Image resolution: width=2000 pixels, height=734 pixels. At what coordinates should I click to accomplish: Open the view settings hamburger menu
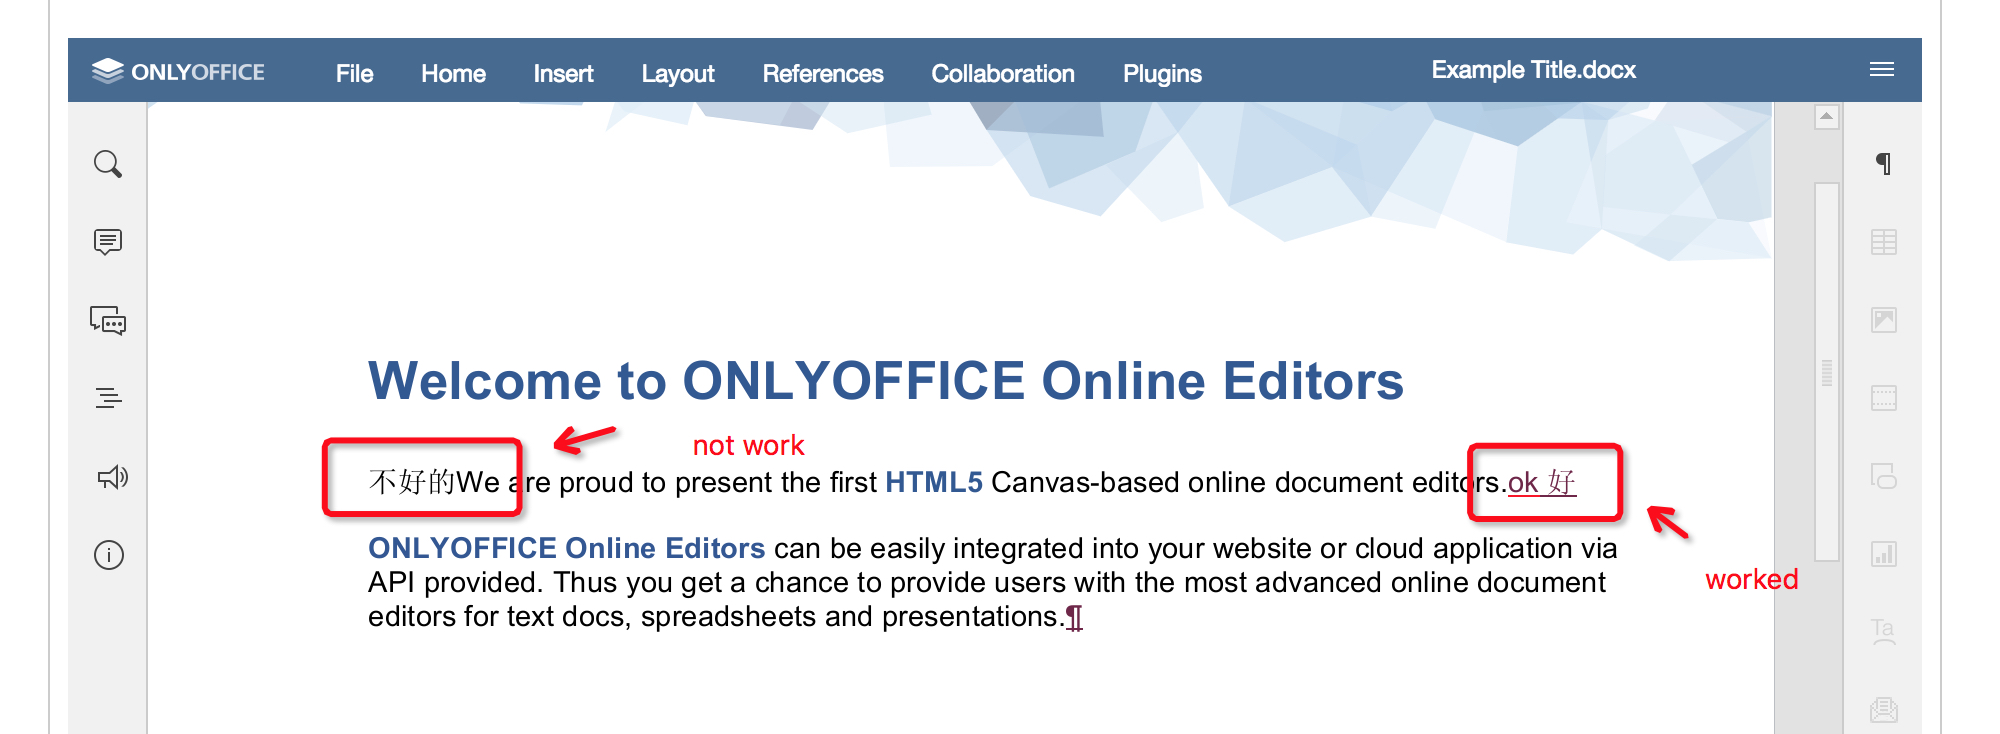(x=1882, y=69)
